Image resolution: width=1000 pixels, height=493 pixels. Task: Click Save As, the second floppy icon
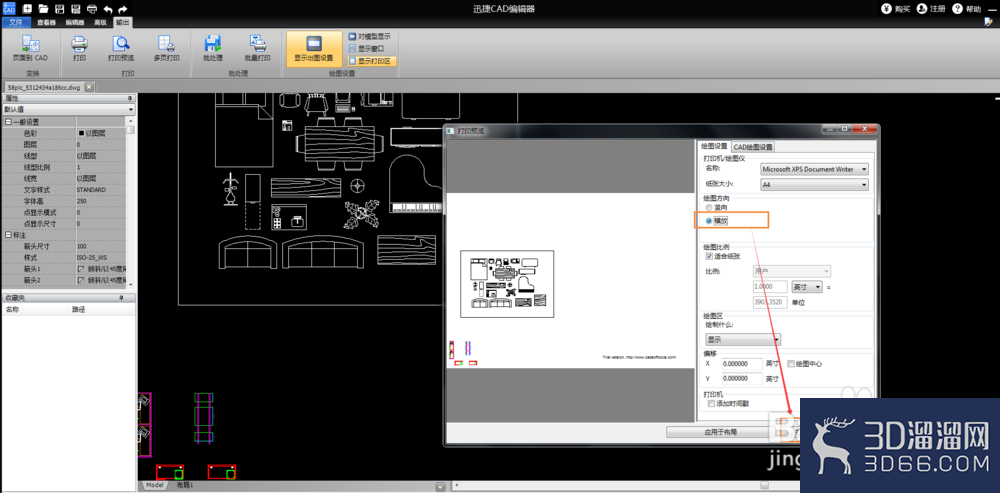tap(75, 9)
